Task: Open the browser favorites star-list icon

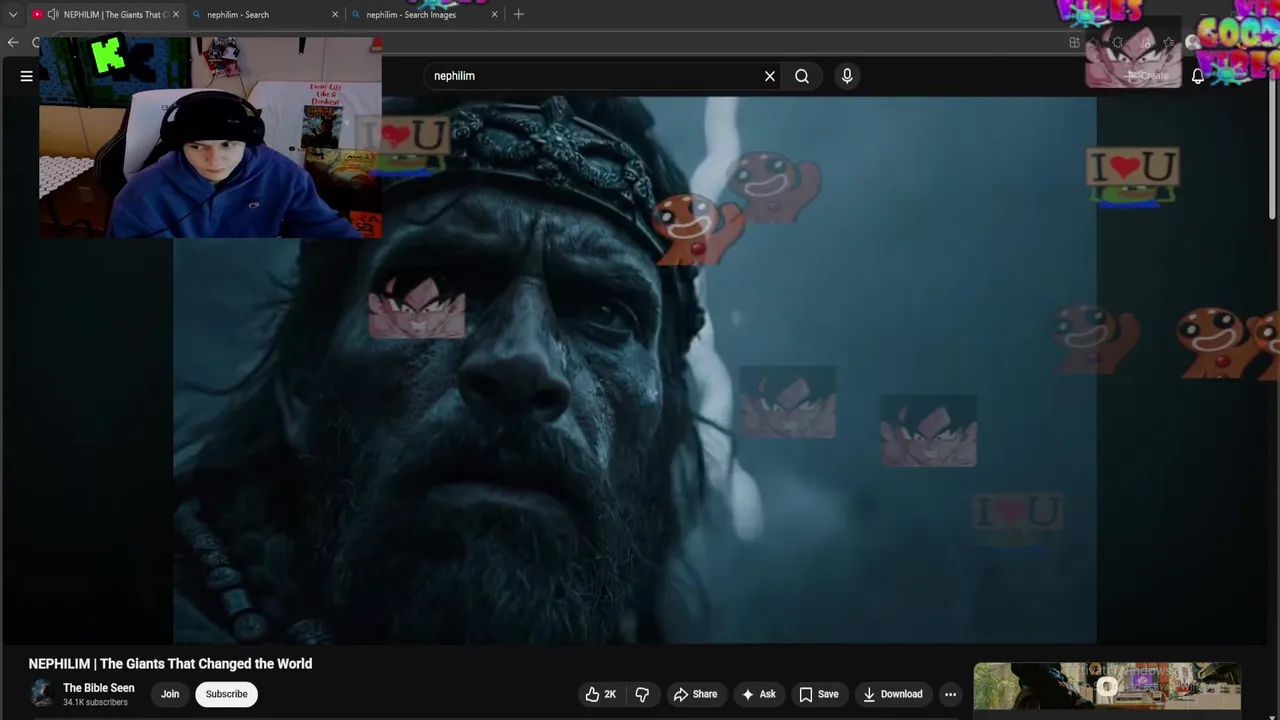Action: [1168, 42]
